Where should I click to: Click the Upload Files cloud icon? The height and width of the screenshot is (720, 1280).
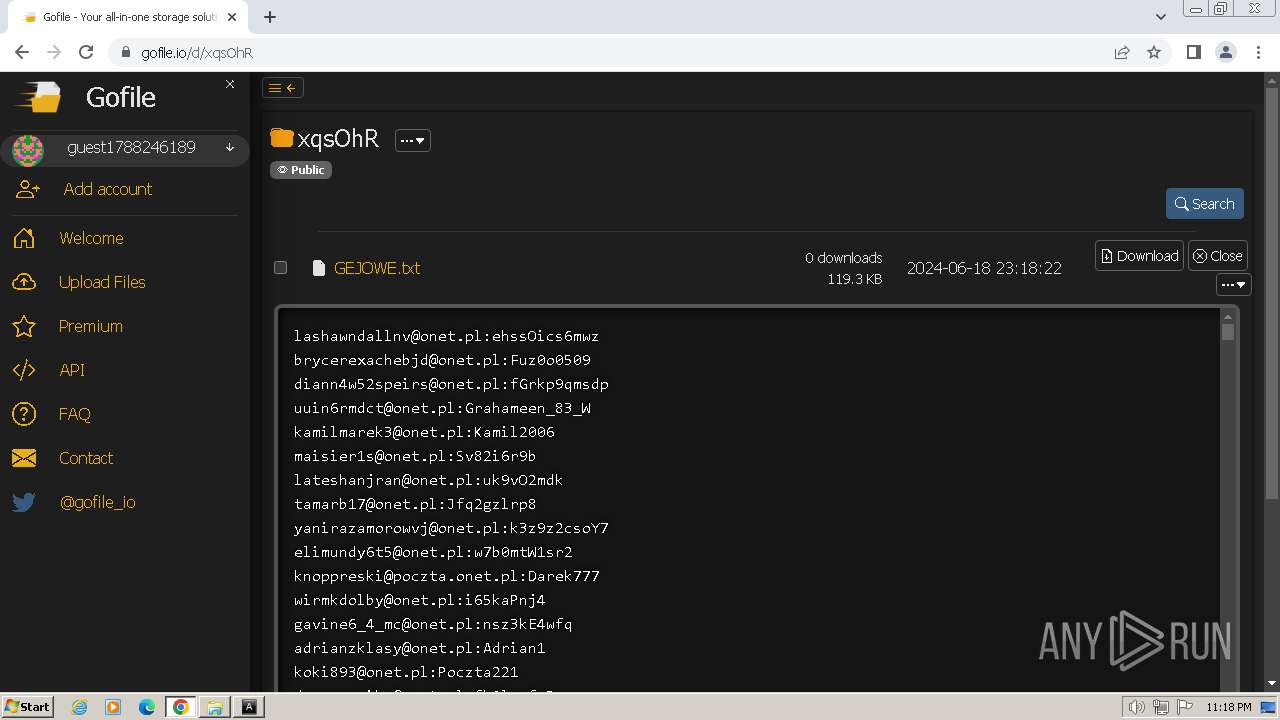coord(24,282)
